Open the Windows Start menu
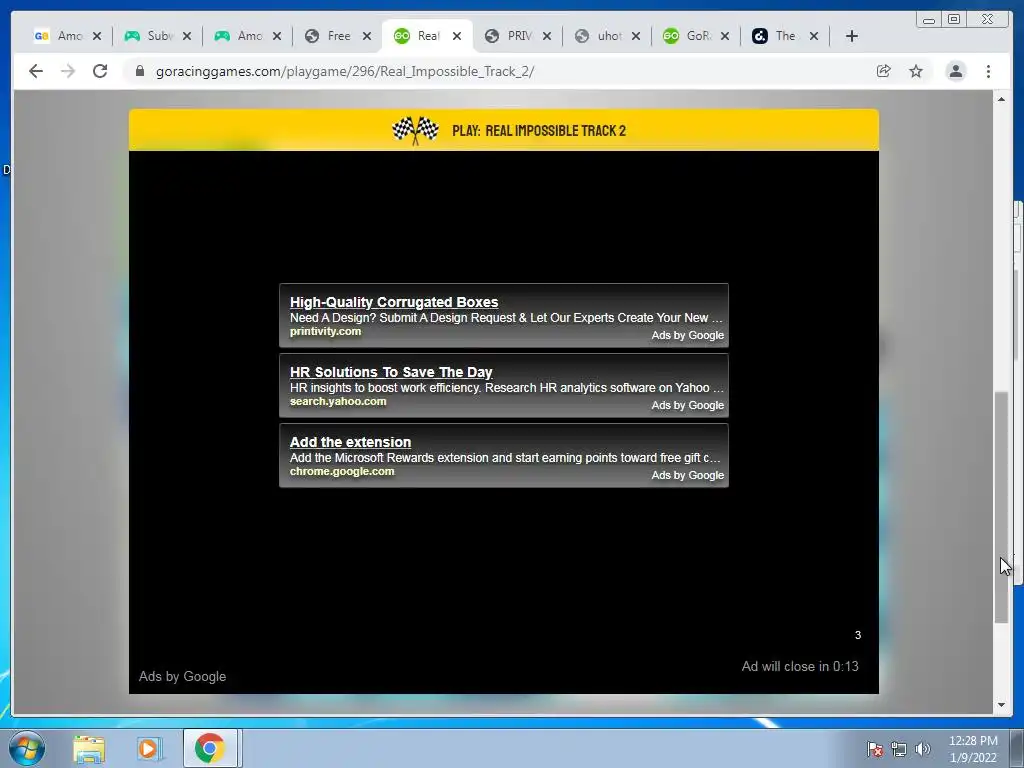This screenshot has height=768, width=1024. coord(27,748)
